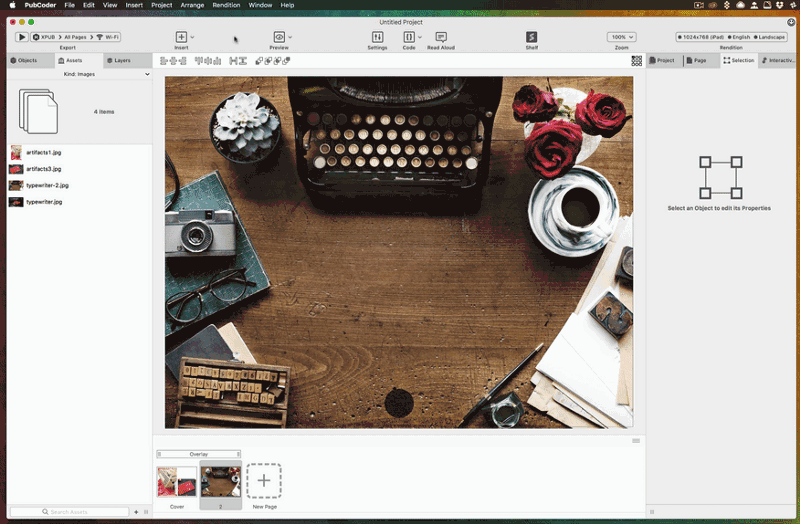Open the Edit menu
The image size is (800, 524).
pos(89,5)
